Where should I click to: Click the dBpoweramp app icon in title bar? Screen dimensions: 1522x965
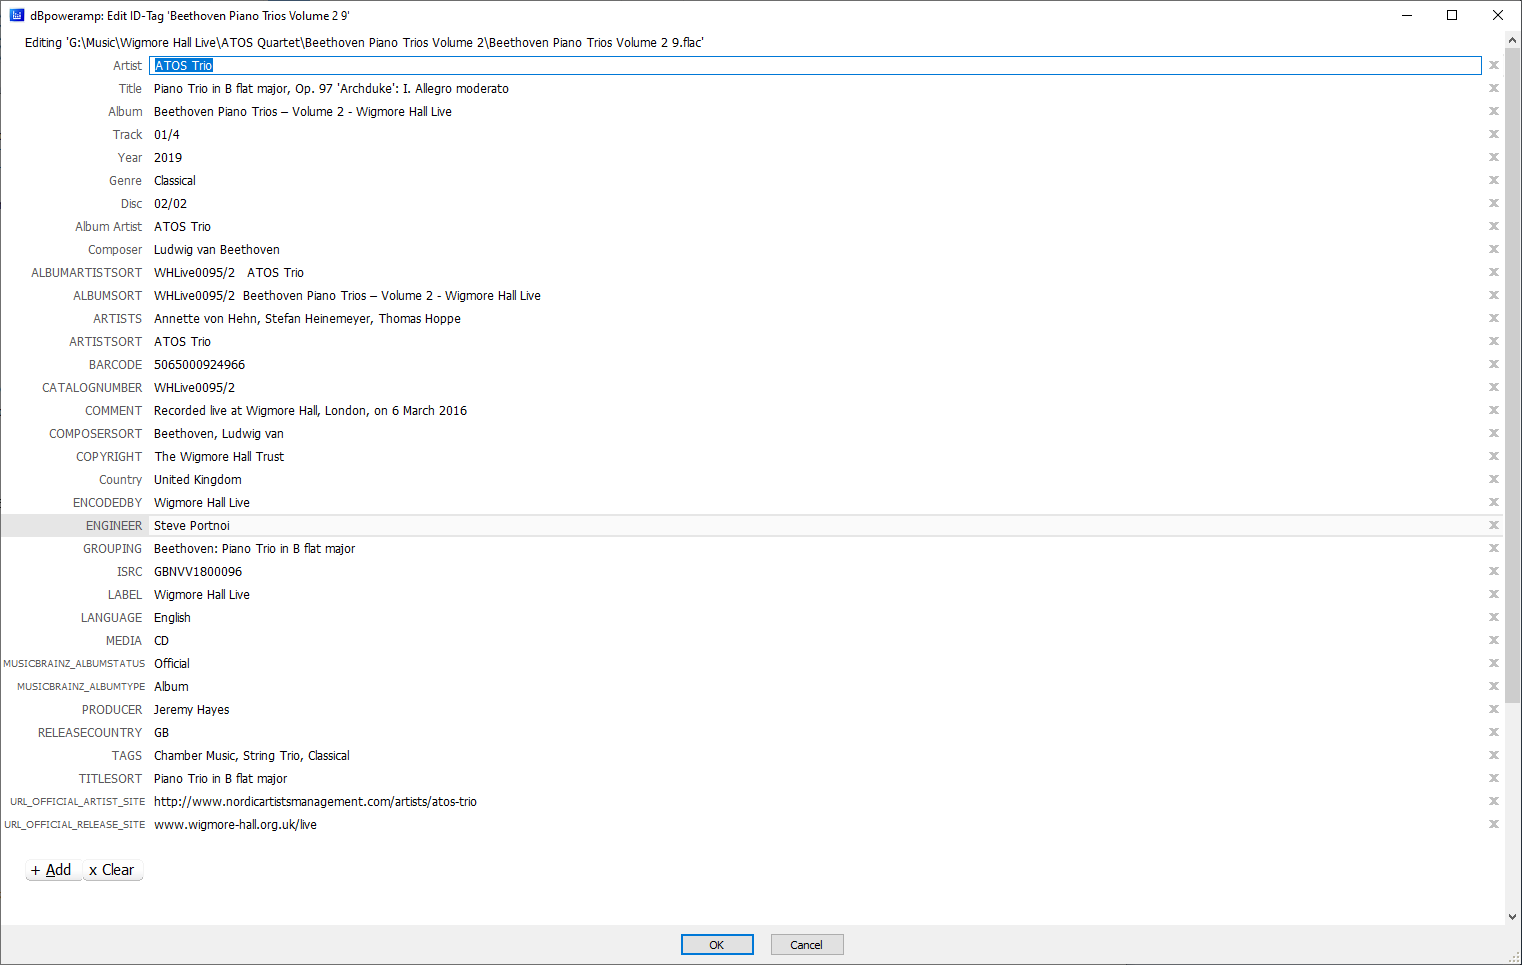pos(16,15)
